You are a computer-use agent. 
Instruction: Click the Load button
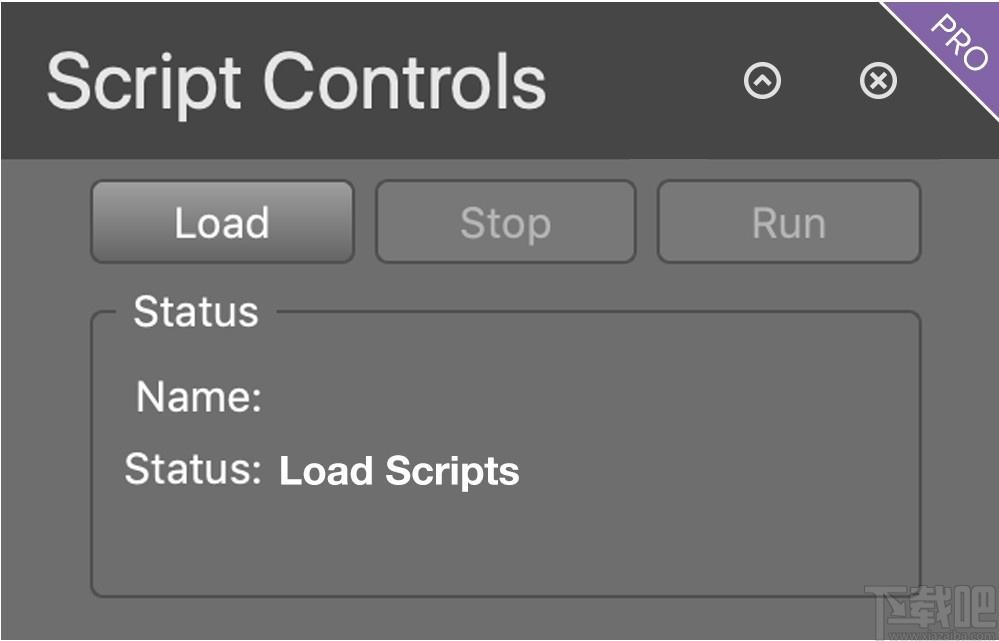222,222
